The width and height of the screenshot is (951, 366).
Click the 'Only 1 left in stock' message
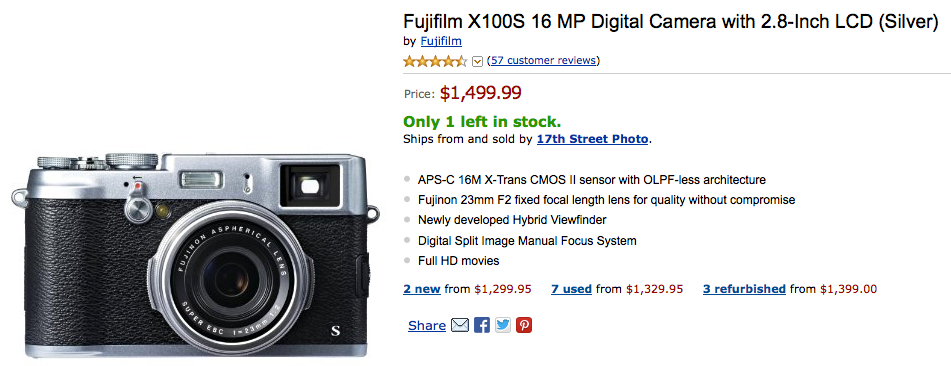pyautogui.click(x=482, y=121)
